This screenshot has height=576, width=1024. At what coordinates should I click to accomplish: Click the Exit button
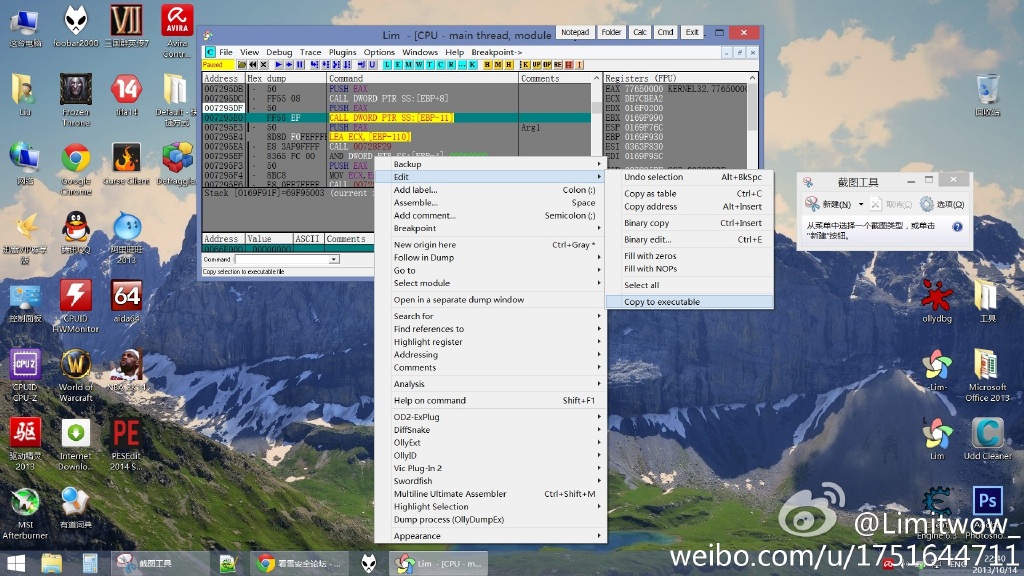click(692, 32)
